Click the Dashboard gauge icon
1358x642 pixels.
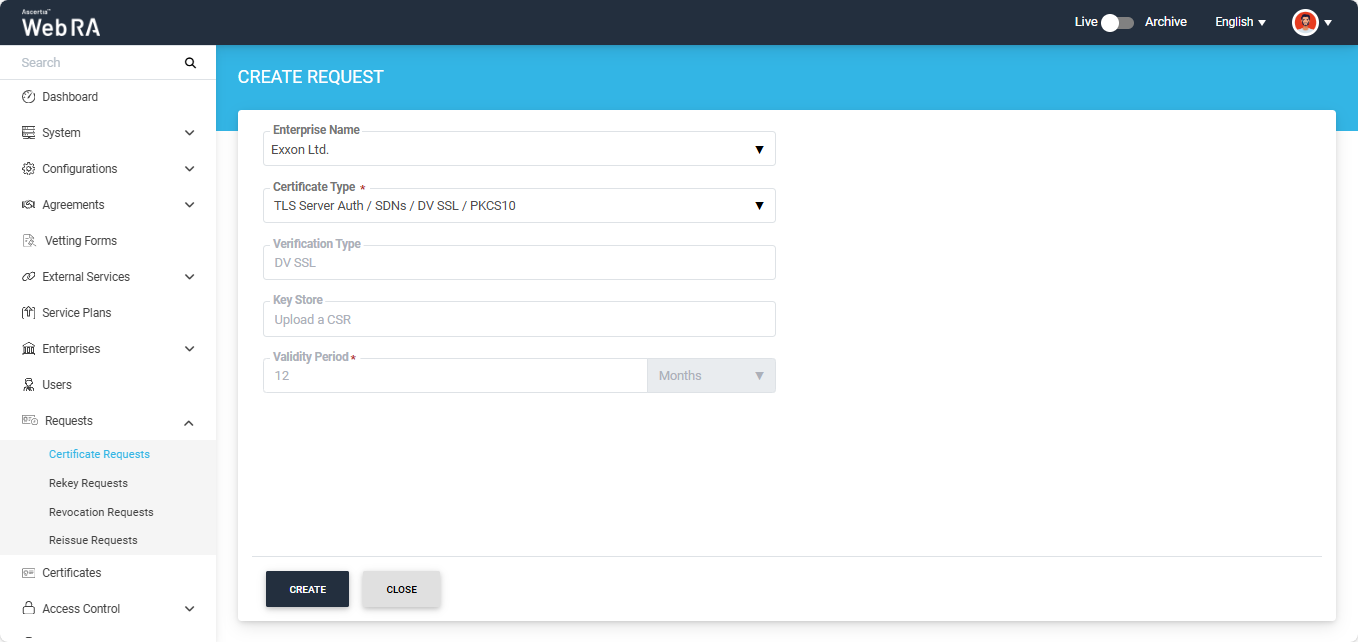point(29,97)
